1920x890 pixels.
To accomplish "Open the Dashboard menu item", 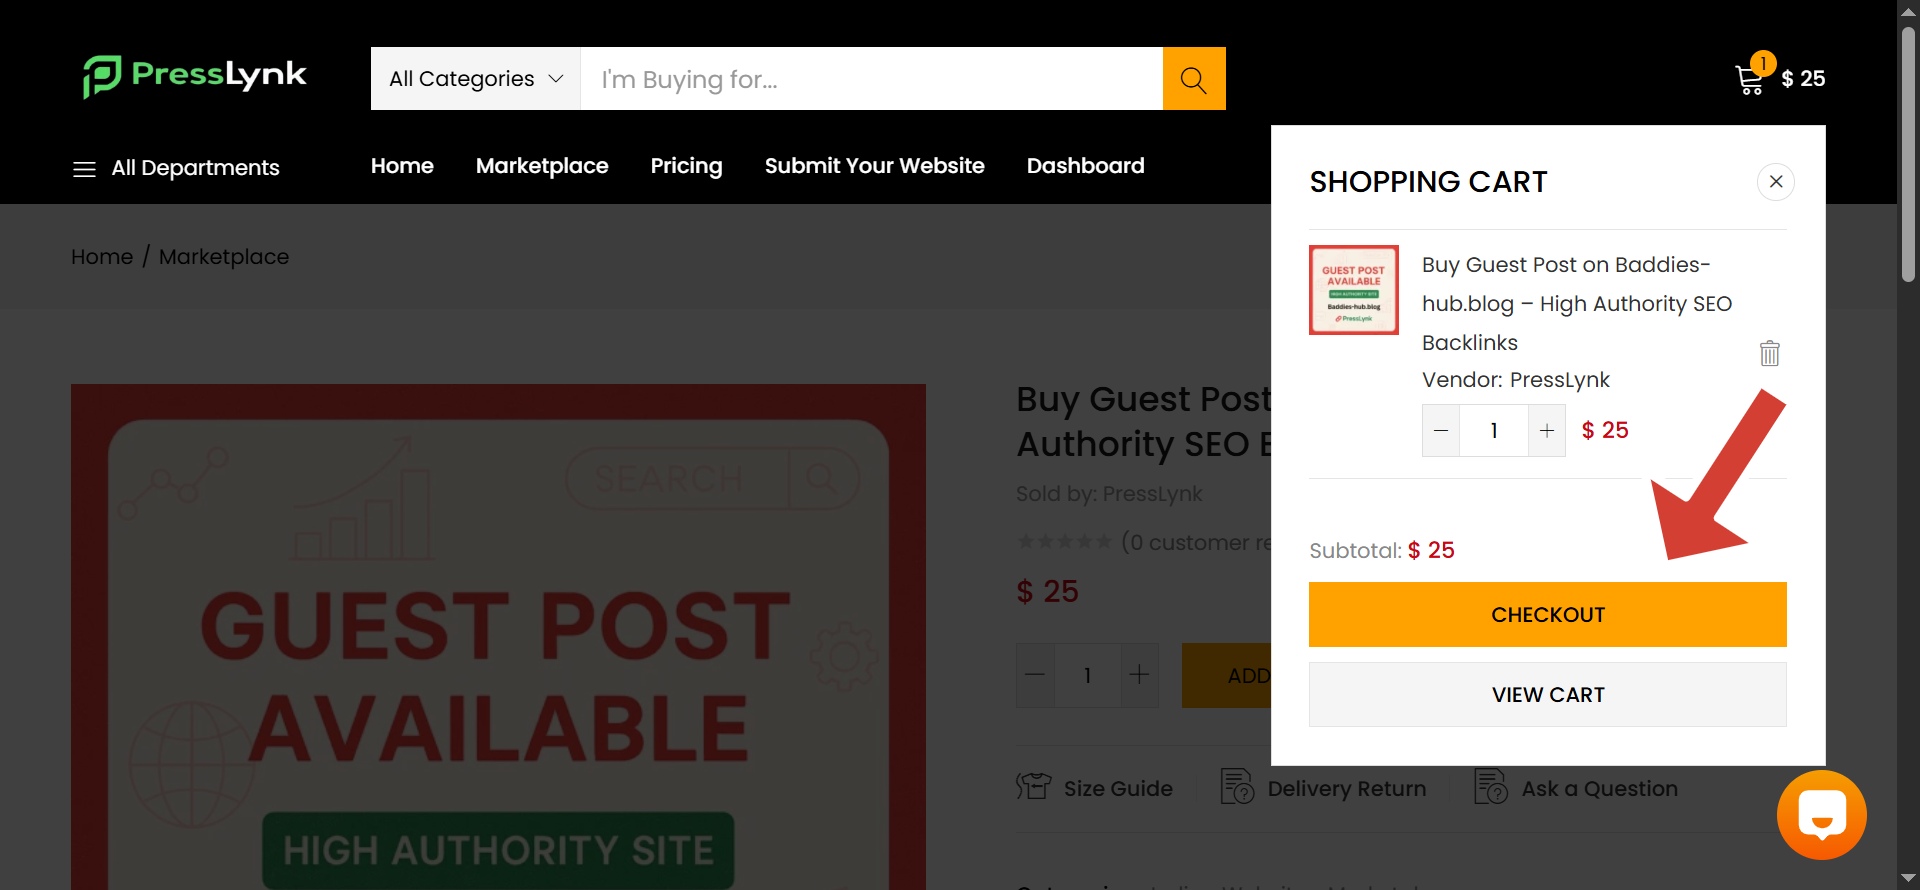I will (1086, 166).
